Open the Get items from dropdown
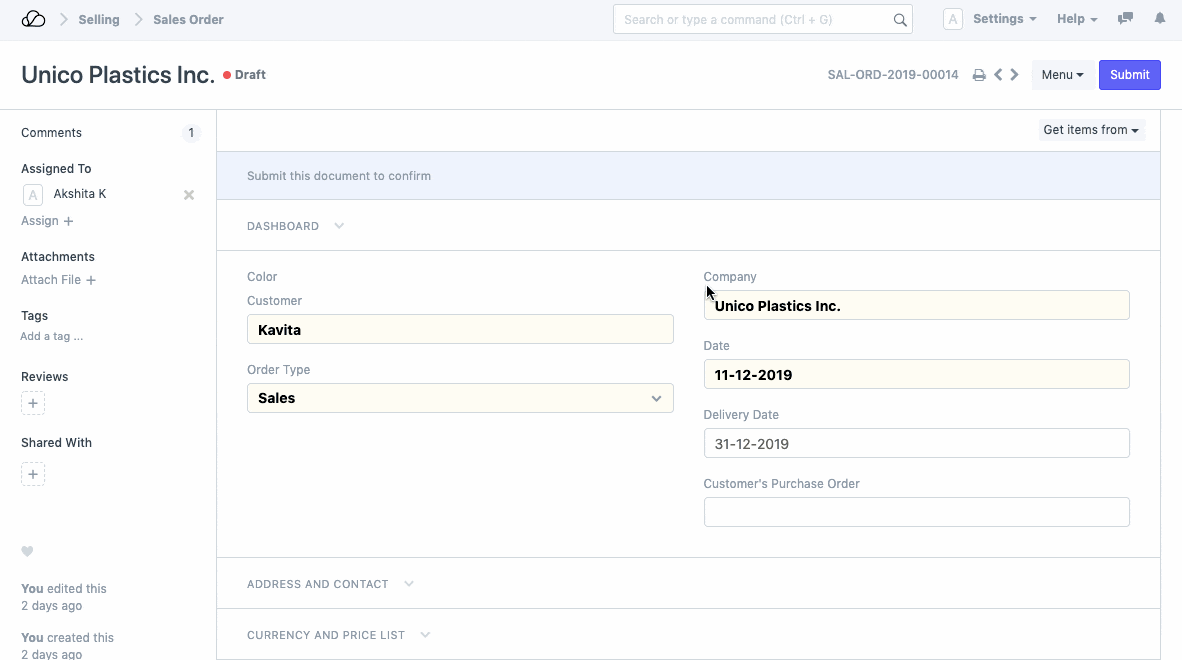This screenshot has height=660, width=1182. click(1091, 130)
